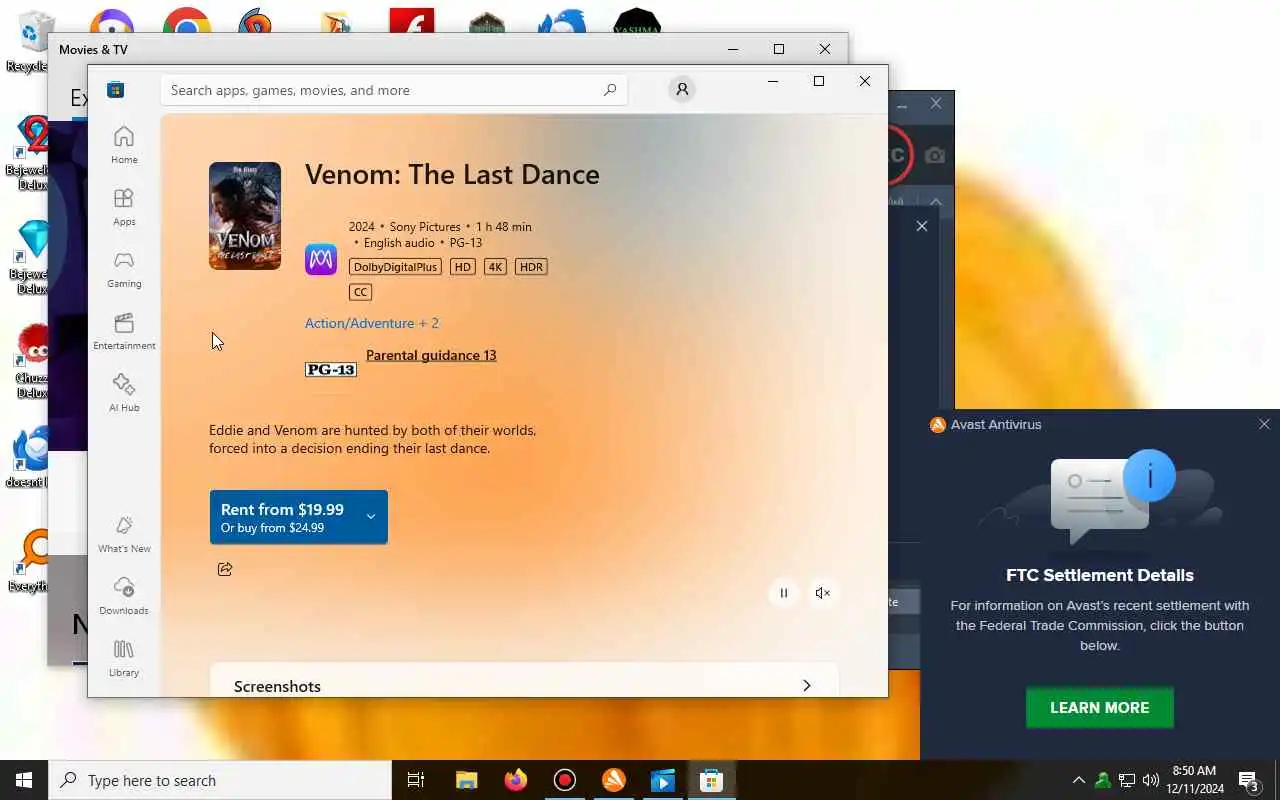Screen dimensions: 1280x800
Task: Open Microsoft Store taskbar icon
Action: tap(712, 780)
